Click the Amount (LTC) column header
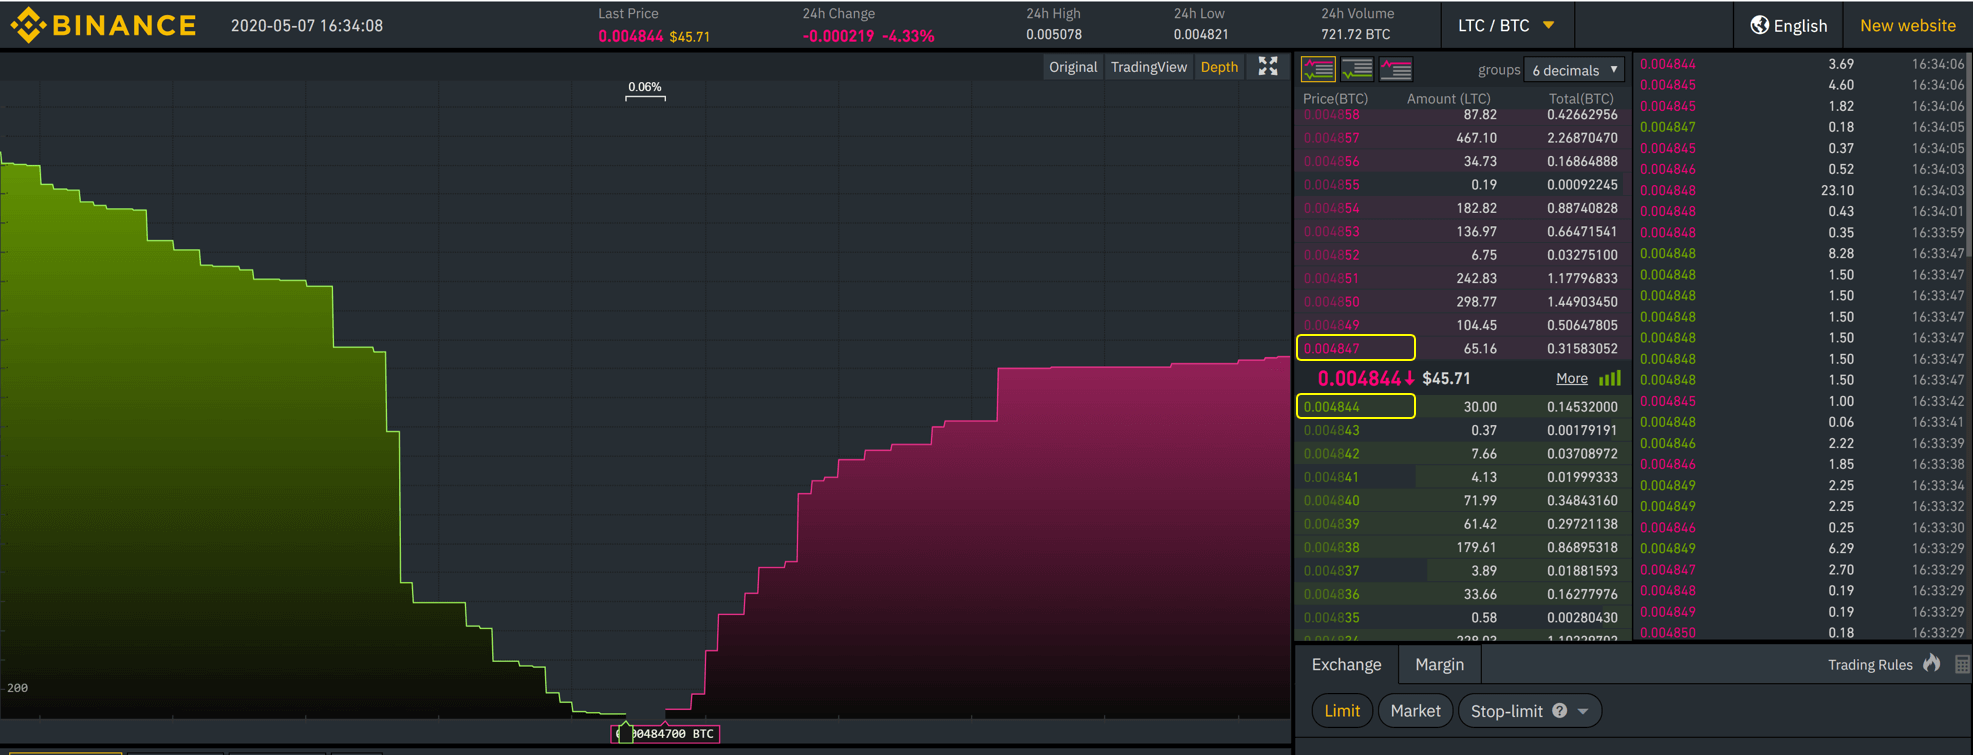This screenshot has height=755, width=1973. [x=1448, y=98]
